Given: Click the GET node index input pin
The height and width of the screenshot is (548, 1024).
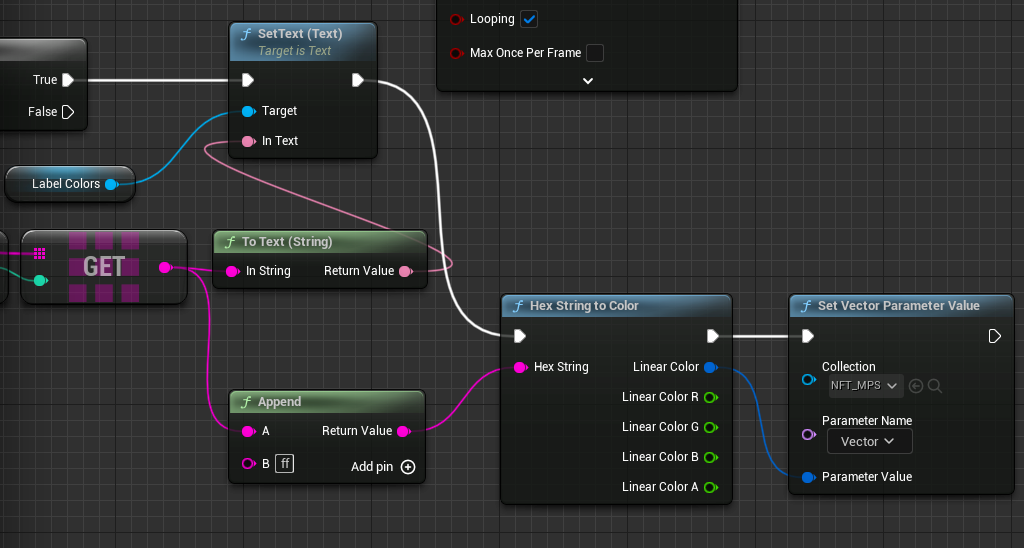Looking at the screenshot, I should (40, 281).
